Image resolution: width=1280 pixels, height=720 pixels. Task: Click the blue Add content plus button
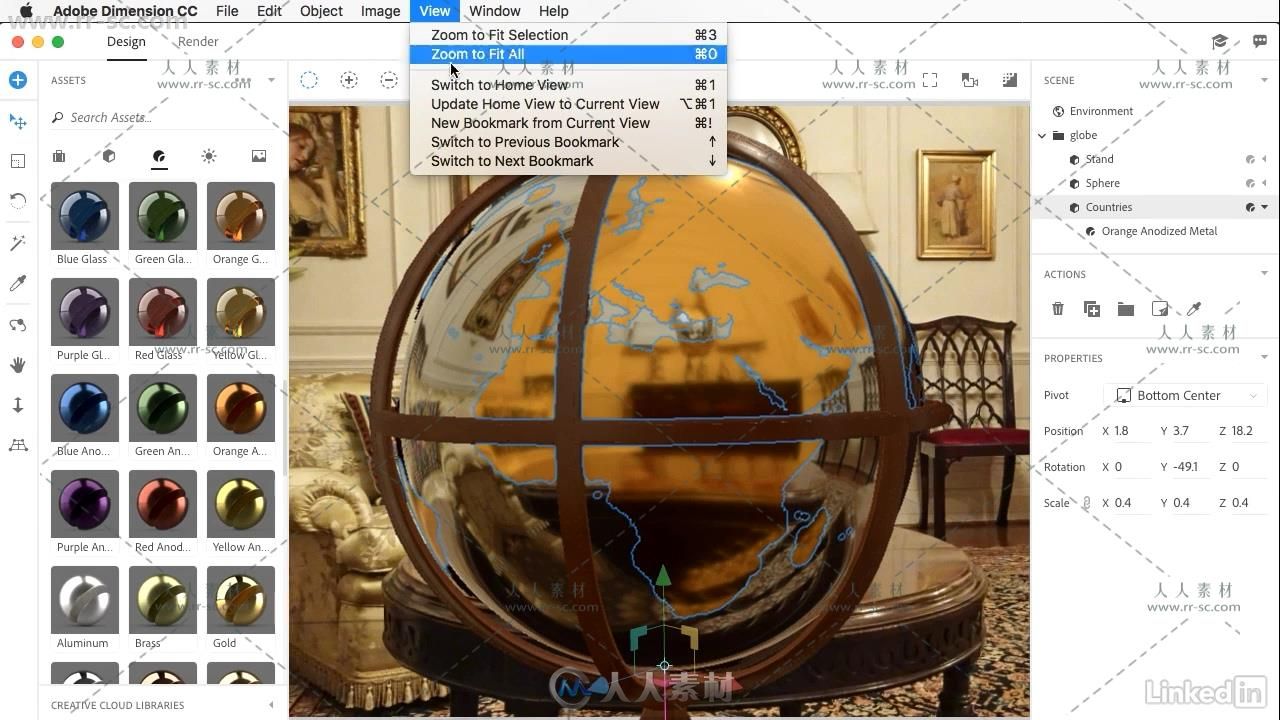[x=18, y=80]
